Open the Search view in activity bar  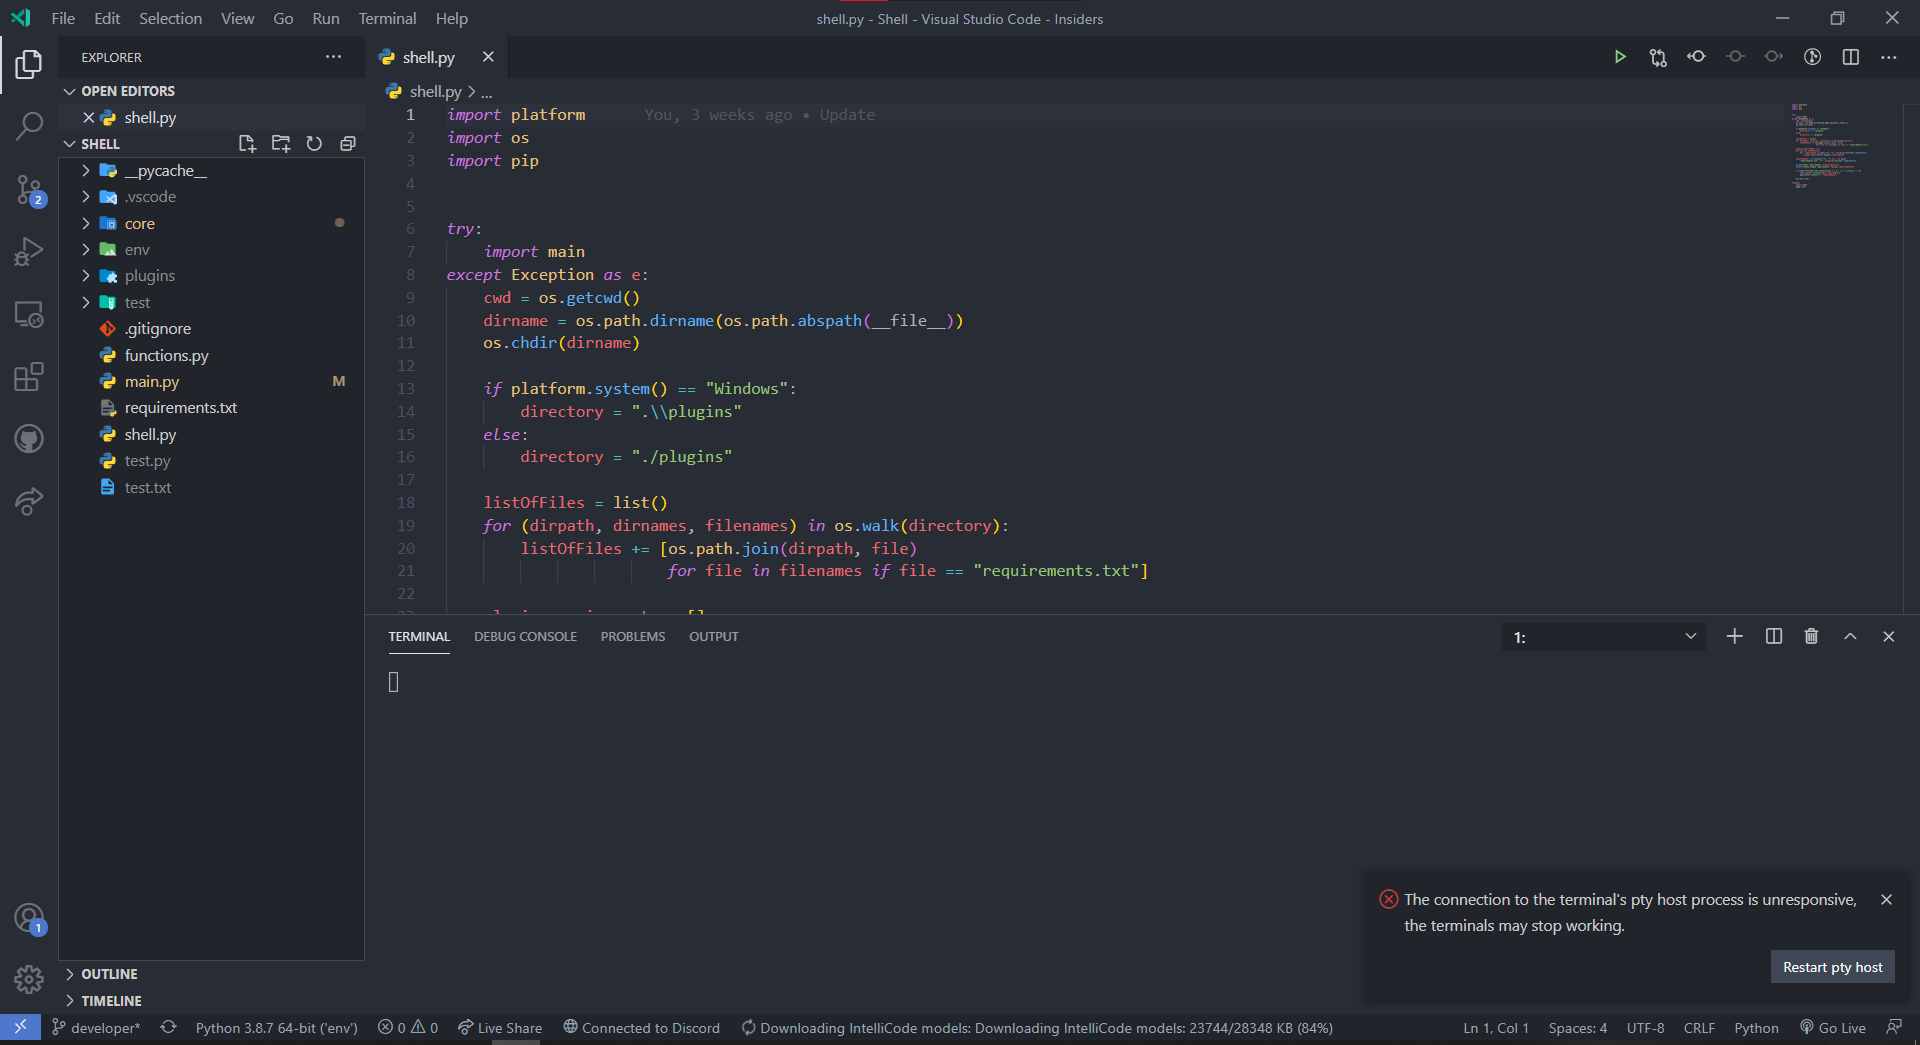click(x=29, y=126)
